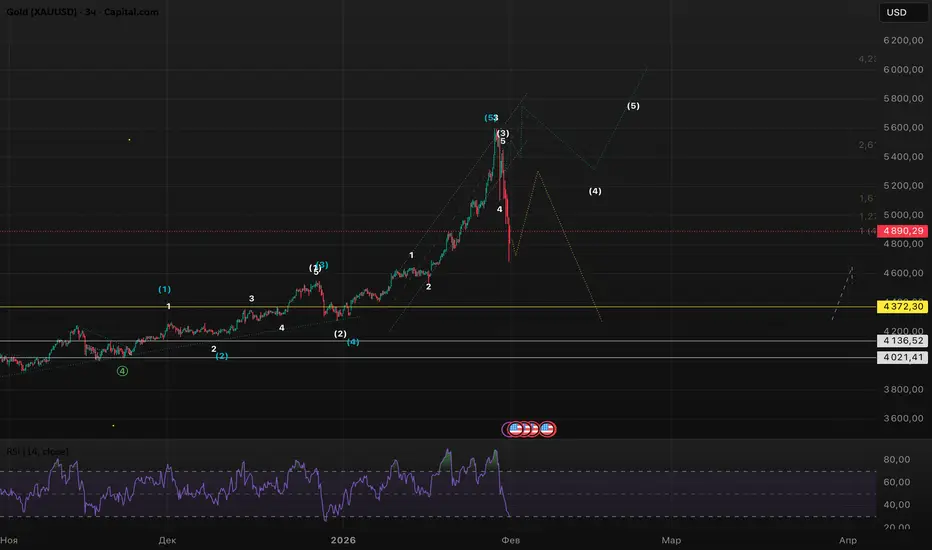This screenshot has width=932, height=550.
Task: Click the 4 136,52 price line label
Action: (x=902, y=341)
